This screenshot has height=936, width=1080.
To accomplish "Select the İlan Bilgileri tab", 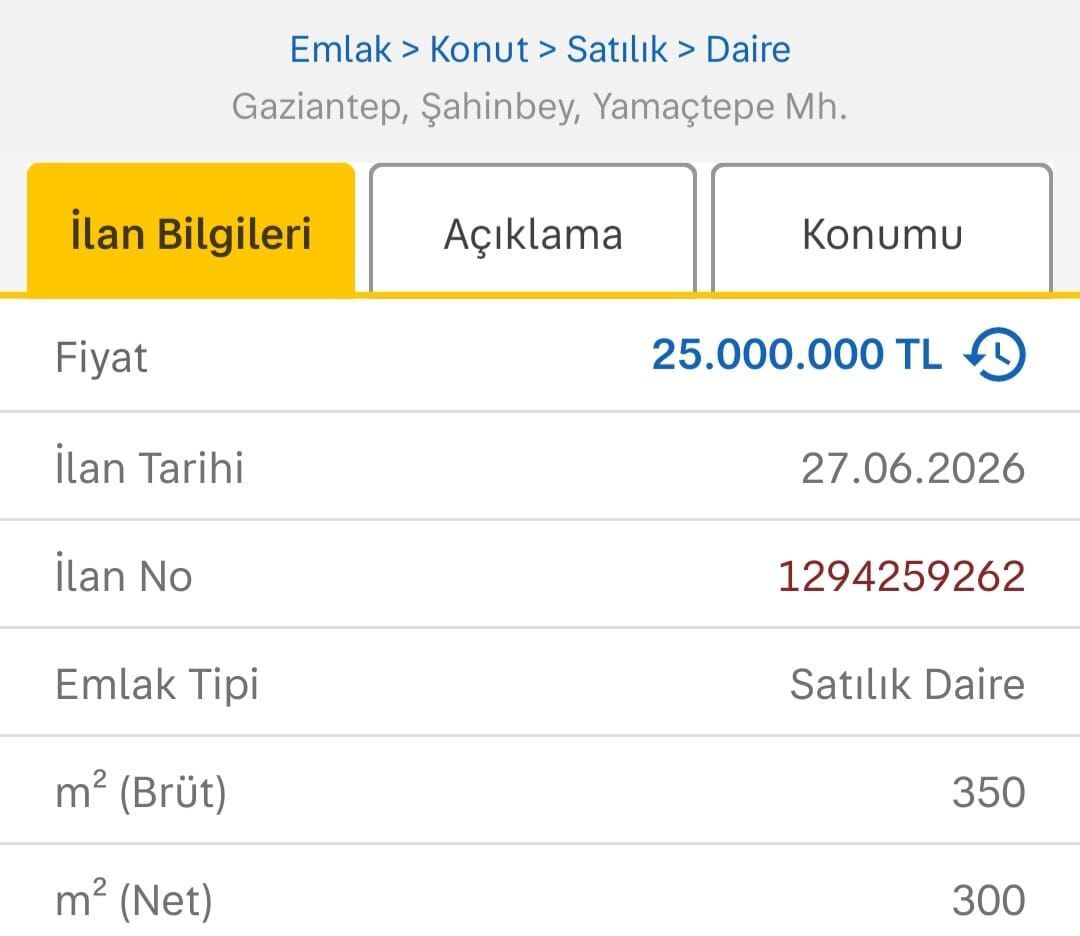I will [191, 229].
